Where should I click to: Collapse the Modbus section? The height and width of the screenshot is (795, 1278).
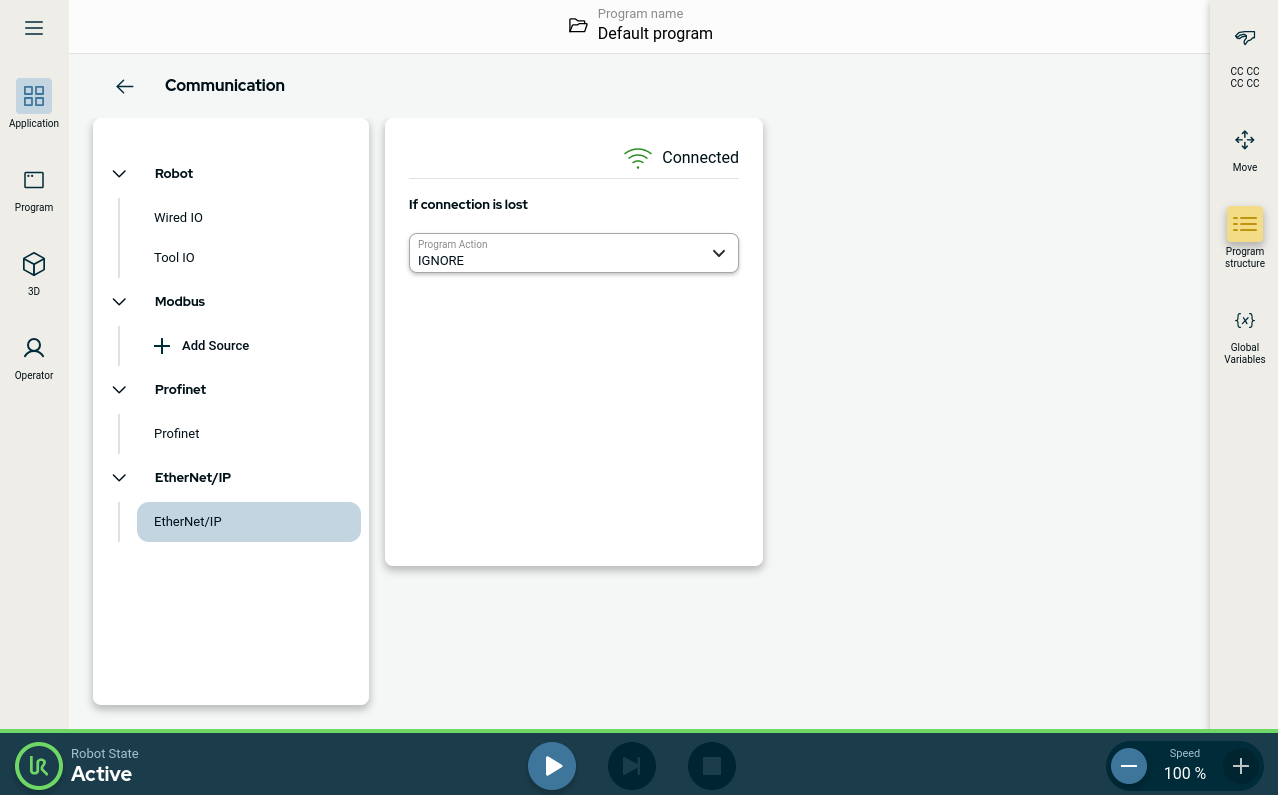[x=120, y=302]
